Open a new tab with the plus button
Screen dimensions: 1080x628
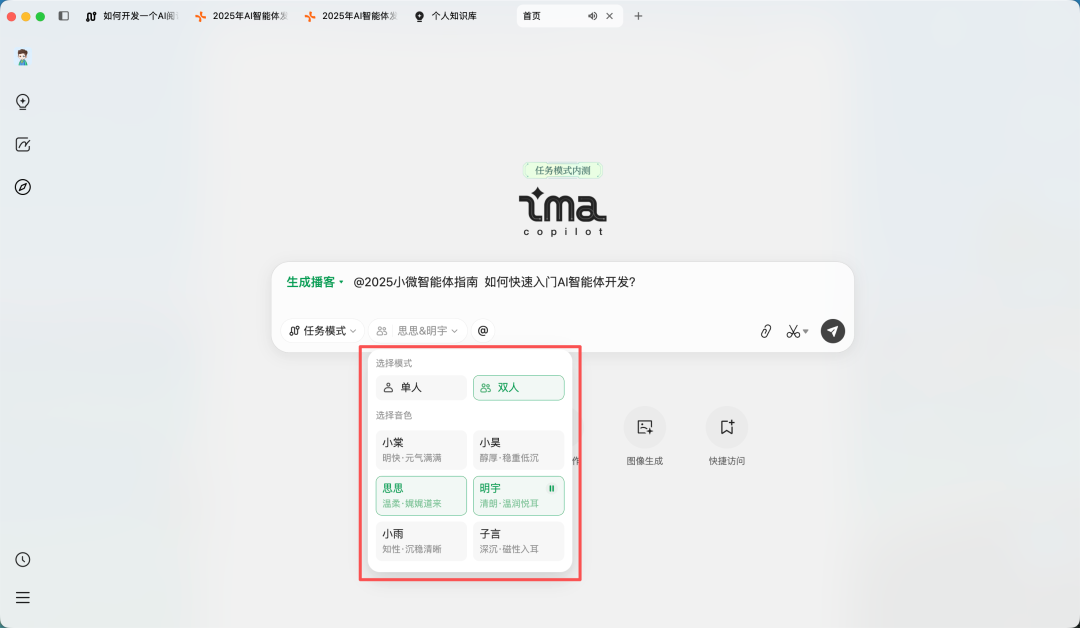pyautogui.click(x=638, y=16)
